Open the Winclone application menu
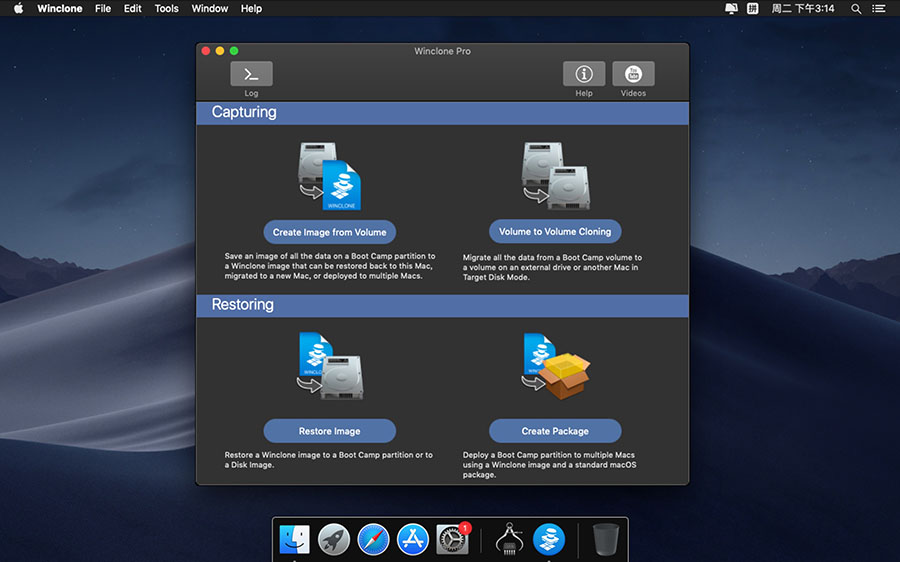This screenshot has height=562, width=900. (60, 9)
